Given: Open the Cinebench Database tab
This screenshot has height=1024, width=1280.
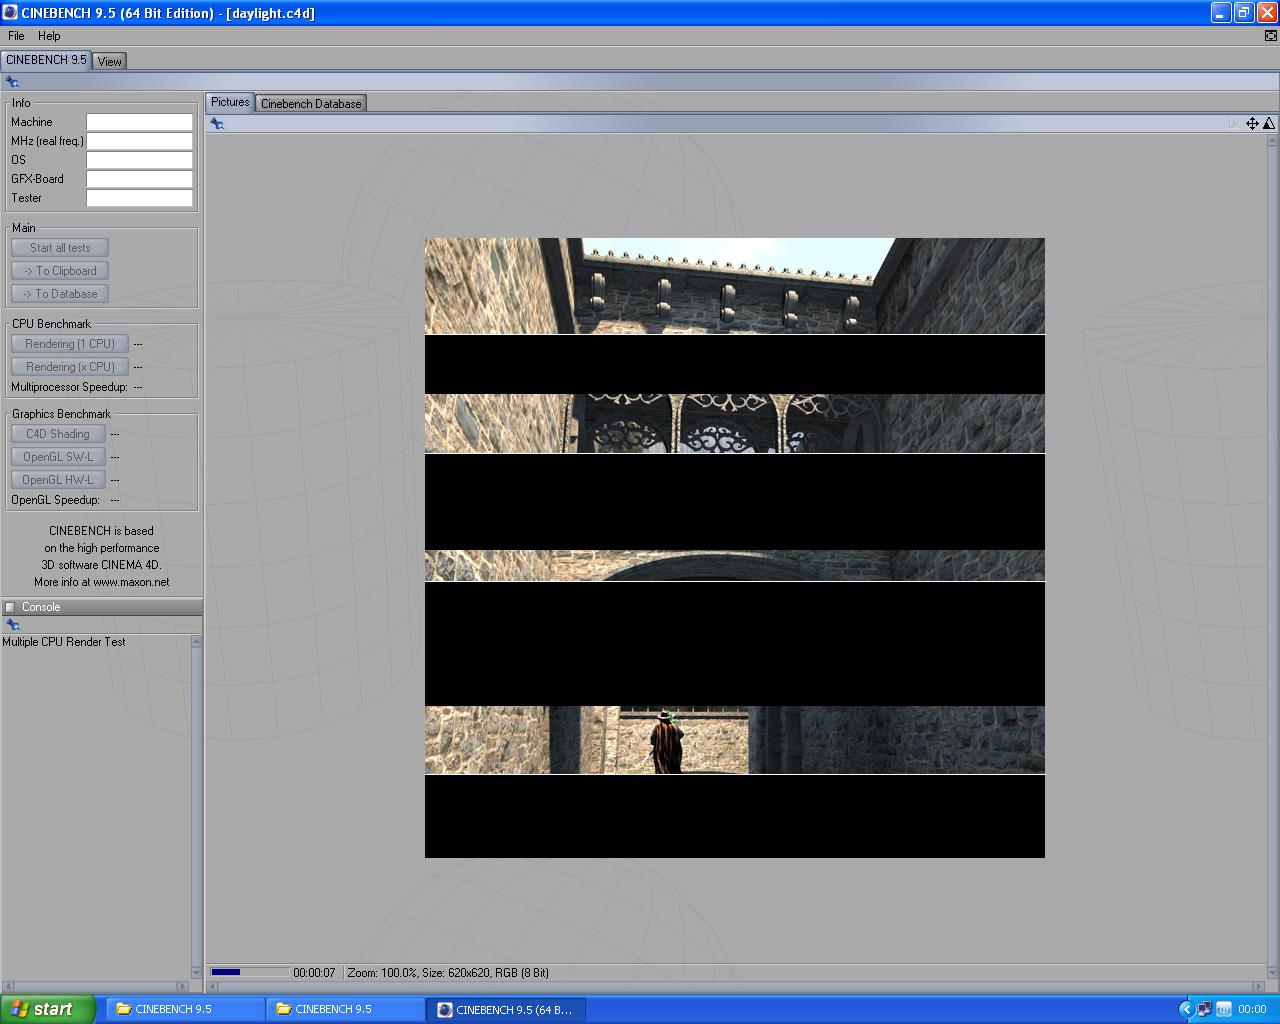Looking at the screenshot, I should point(311,103).
